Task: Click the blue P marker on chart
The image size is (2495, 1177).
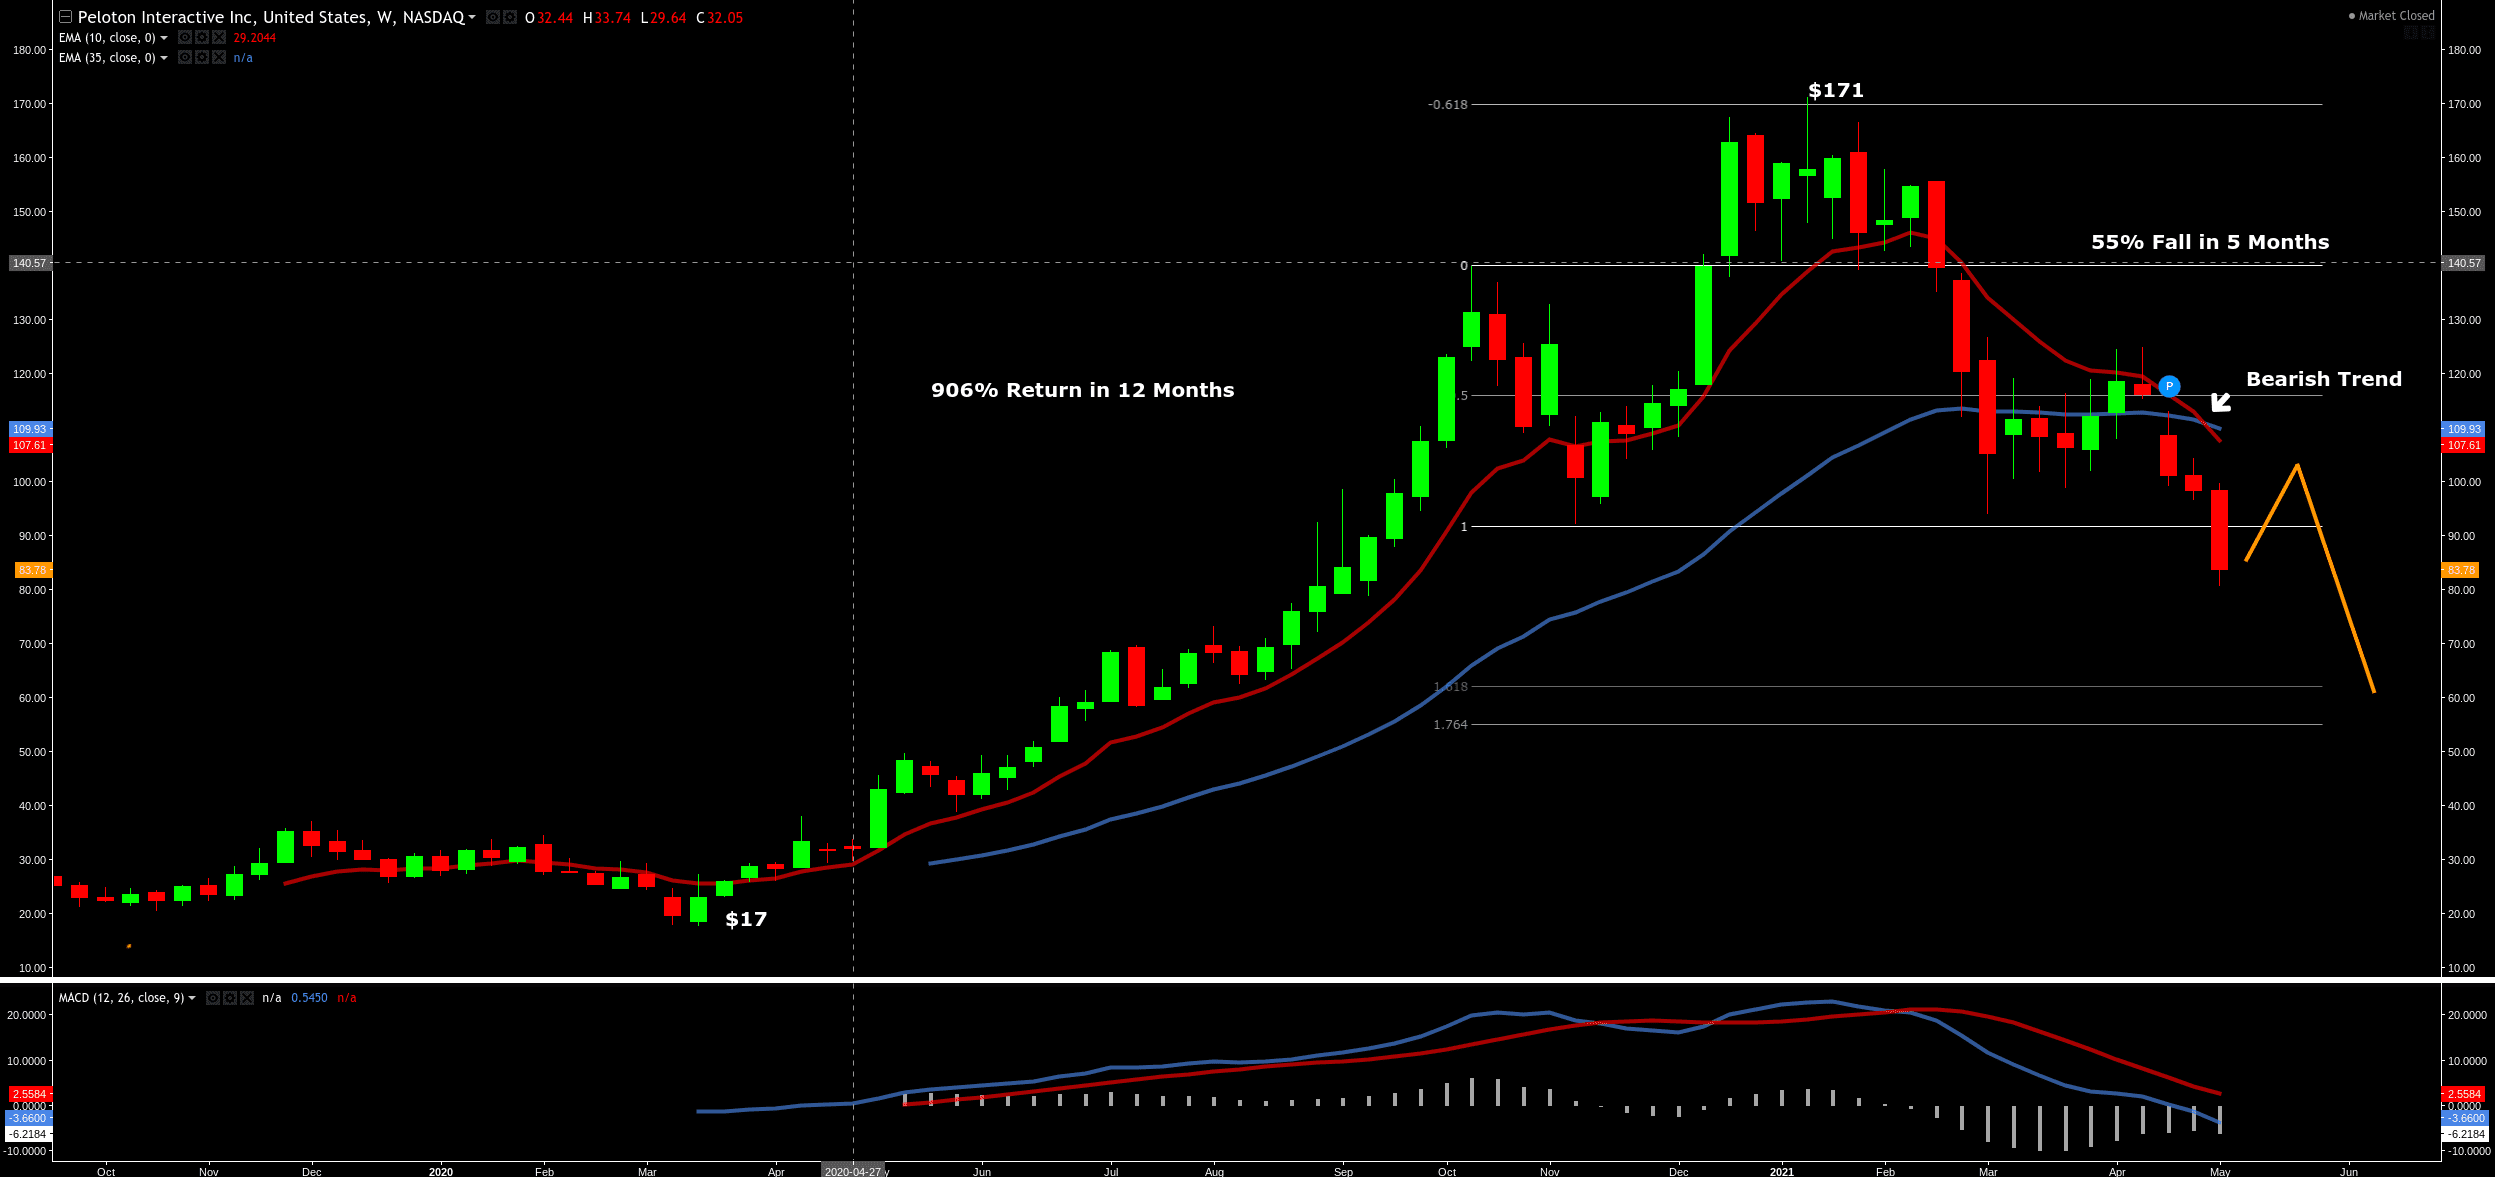Action: (2169, 386)
